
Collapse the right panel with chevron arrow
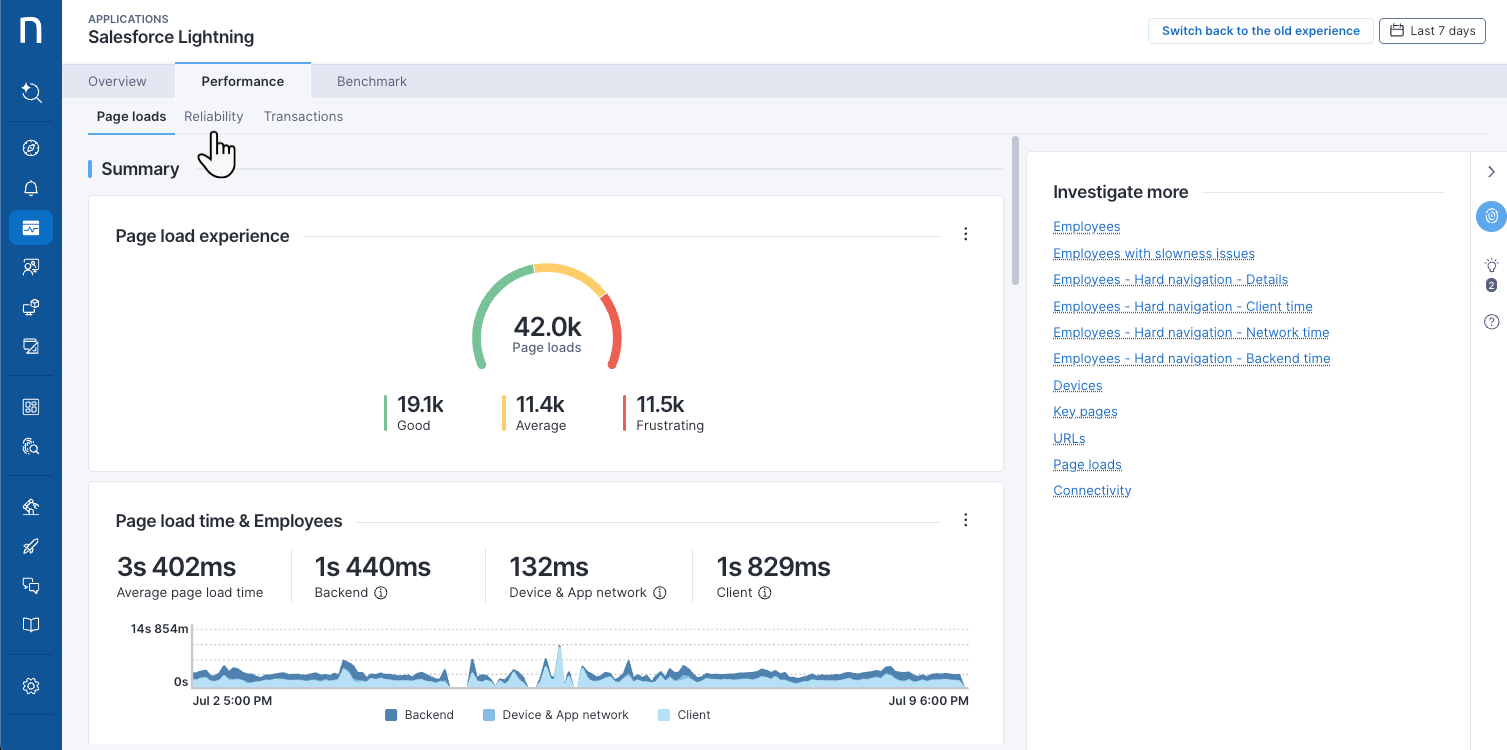pos(1491,172)
